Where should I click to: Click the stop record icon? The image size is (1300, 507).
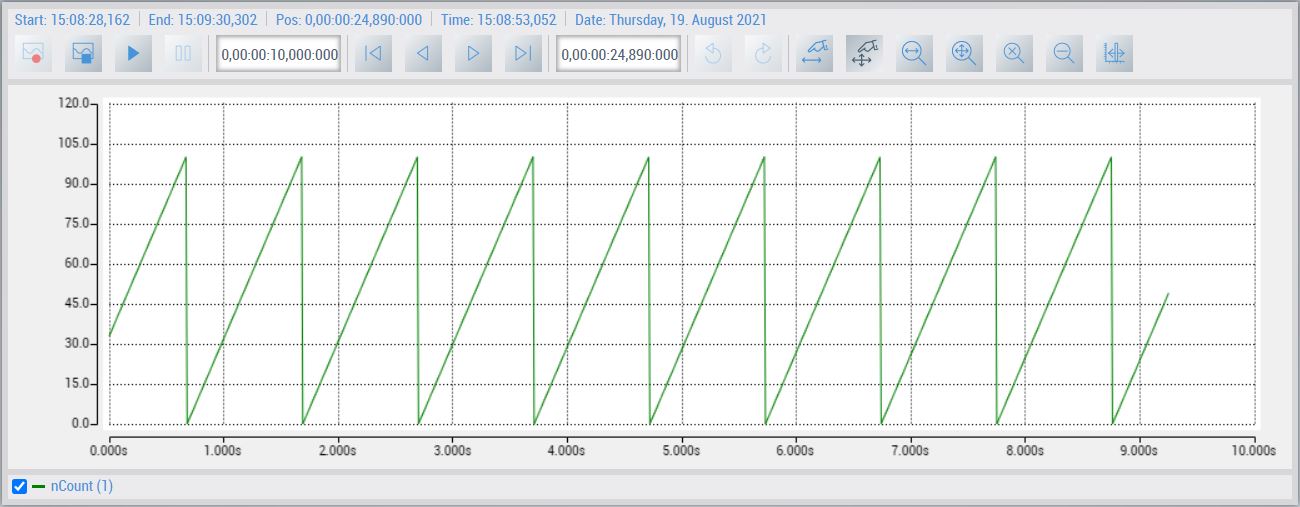[x=83, y=53]
